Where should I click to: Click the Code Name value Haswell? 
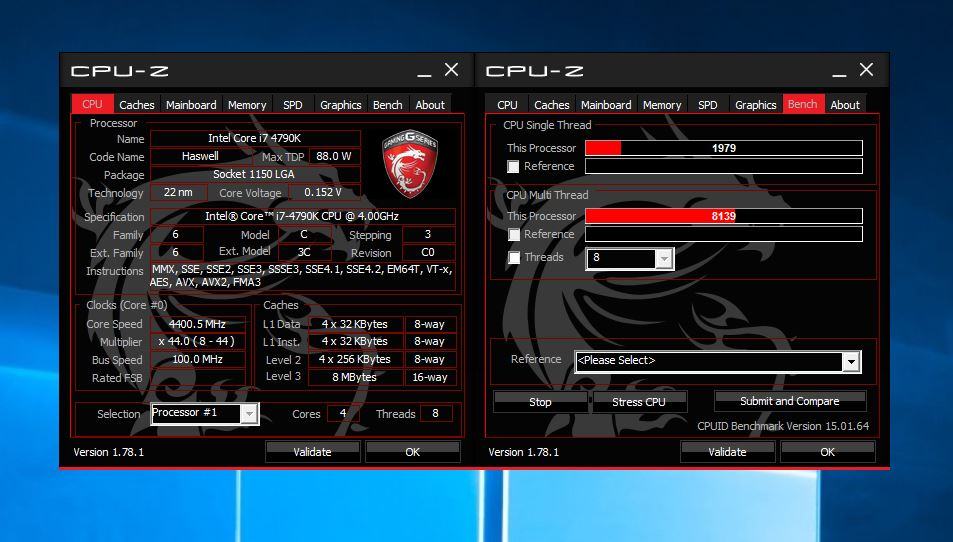(x=200, y=156)
